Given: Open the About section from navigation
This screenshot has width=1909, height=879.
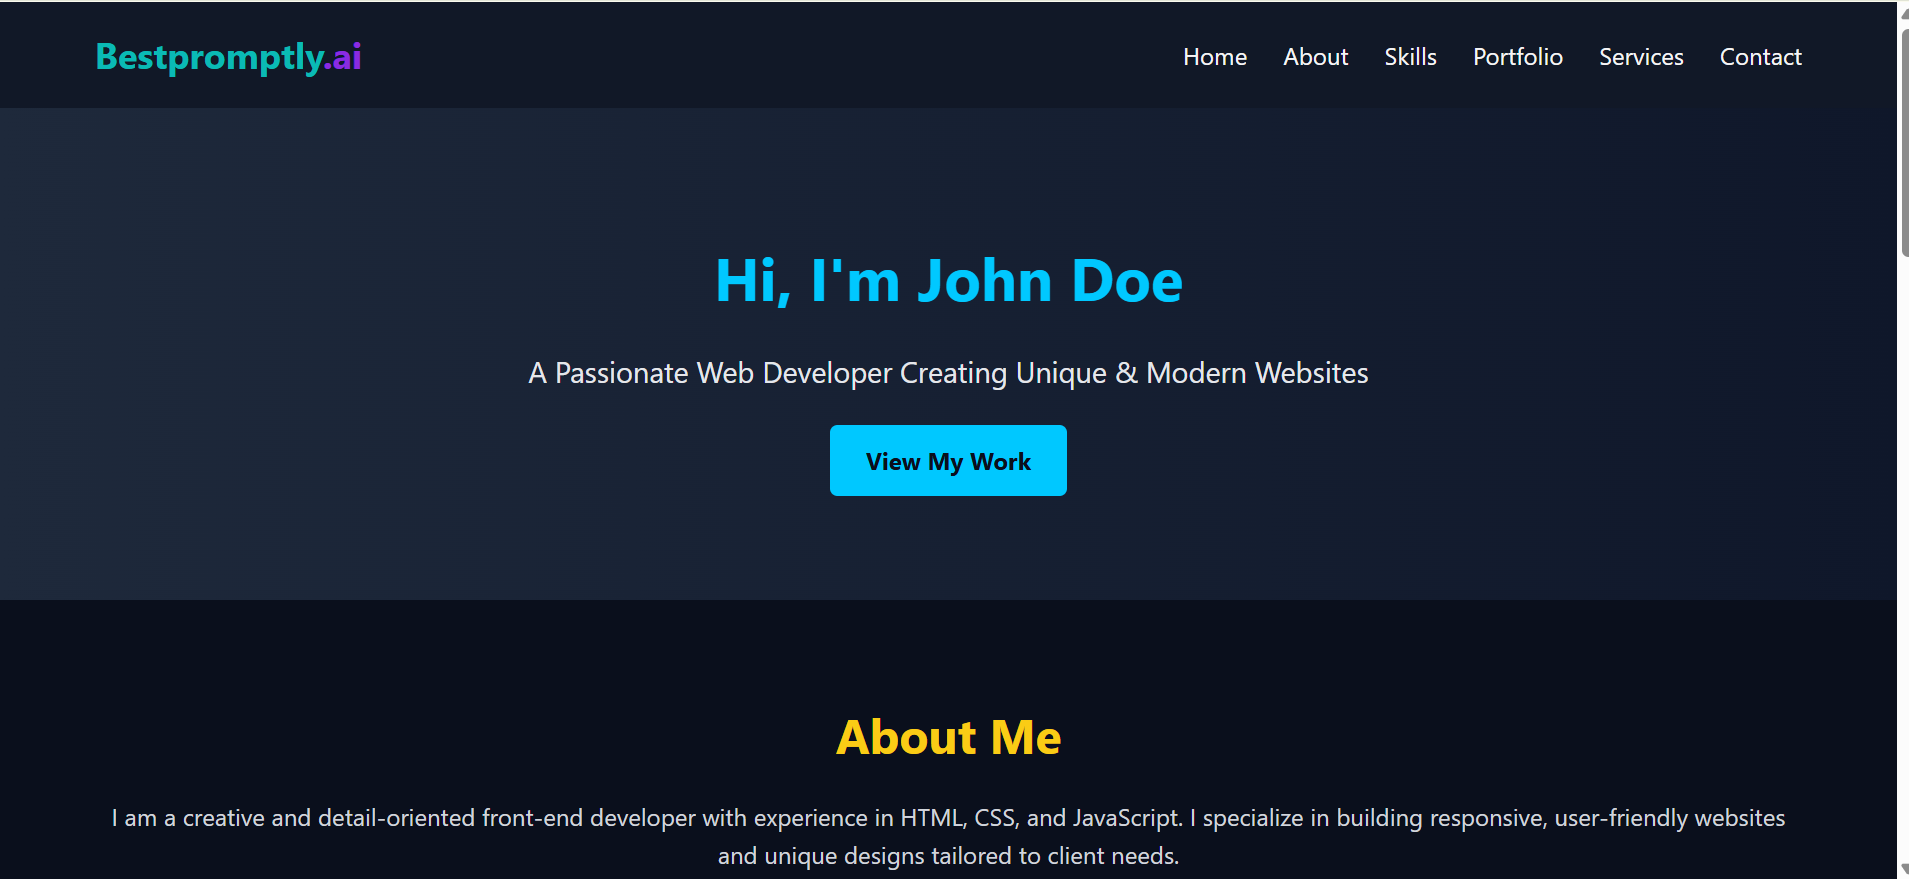Looking at the screenshot, I should point(1315,57).
